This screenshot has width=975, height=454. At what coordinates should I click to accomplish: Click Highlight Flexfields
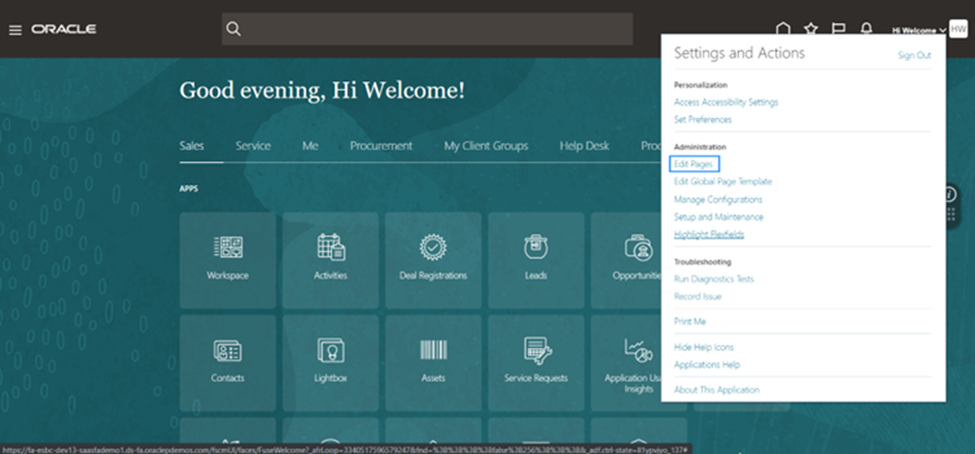click(x=709, y=234)
